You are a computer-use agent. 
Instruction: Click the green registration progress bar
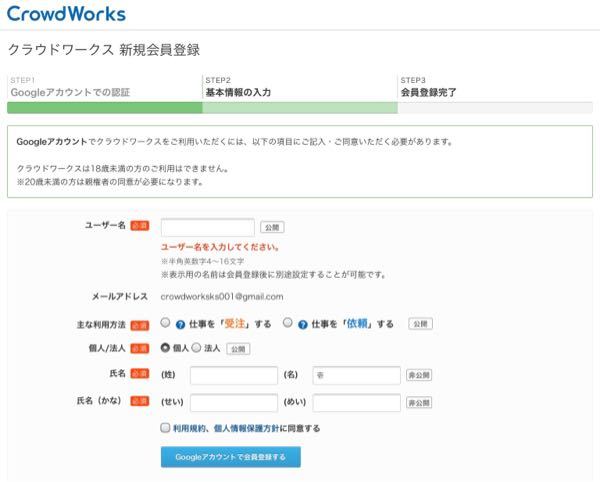[x=300, y=108]
